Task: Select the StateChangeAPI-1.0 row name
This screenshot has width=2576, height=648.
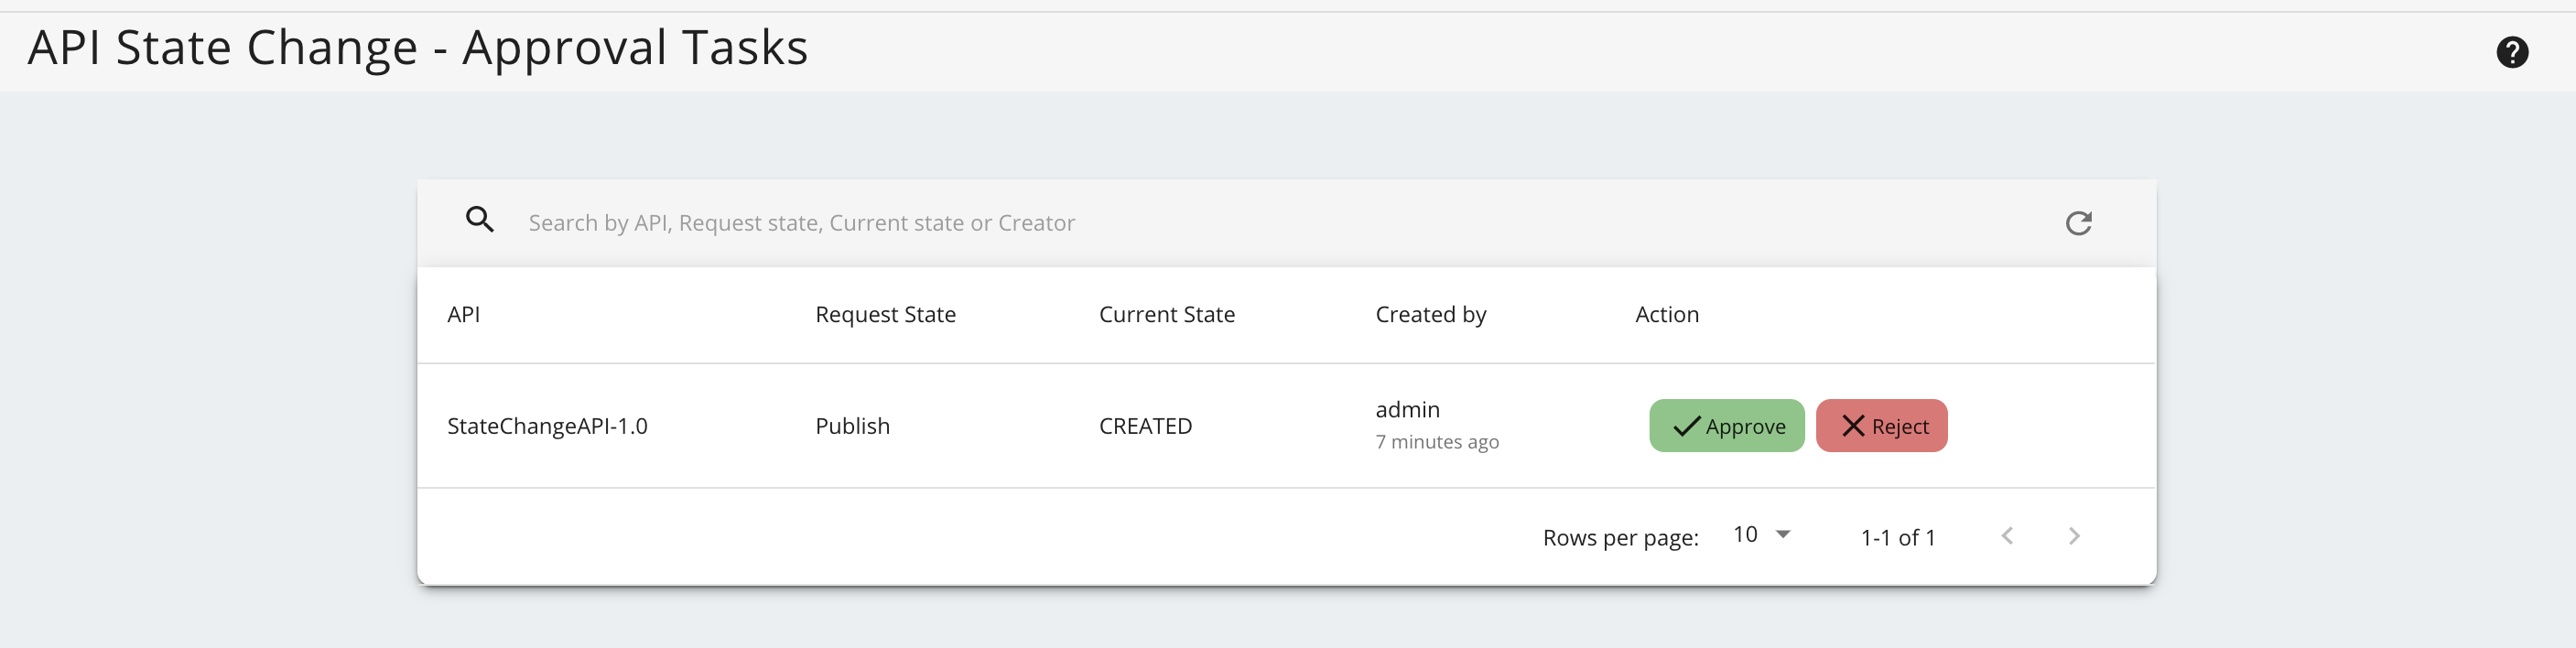Action: [547, 427]
